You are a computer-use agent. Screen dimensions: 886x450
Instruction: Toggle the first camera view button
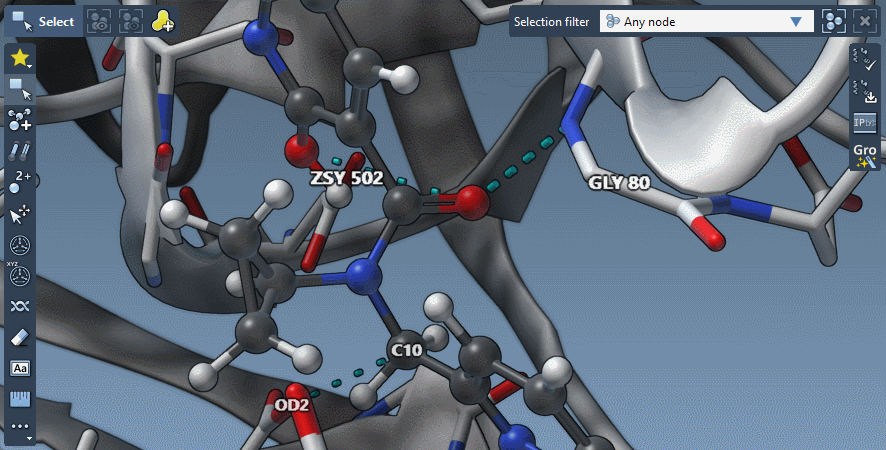point(98,21)
